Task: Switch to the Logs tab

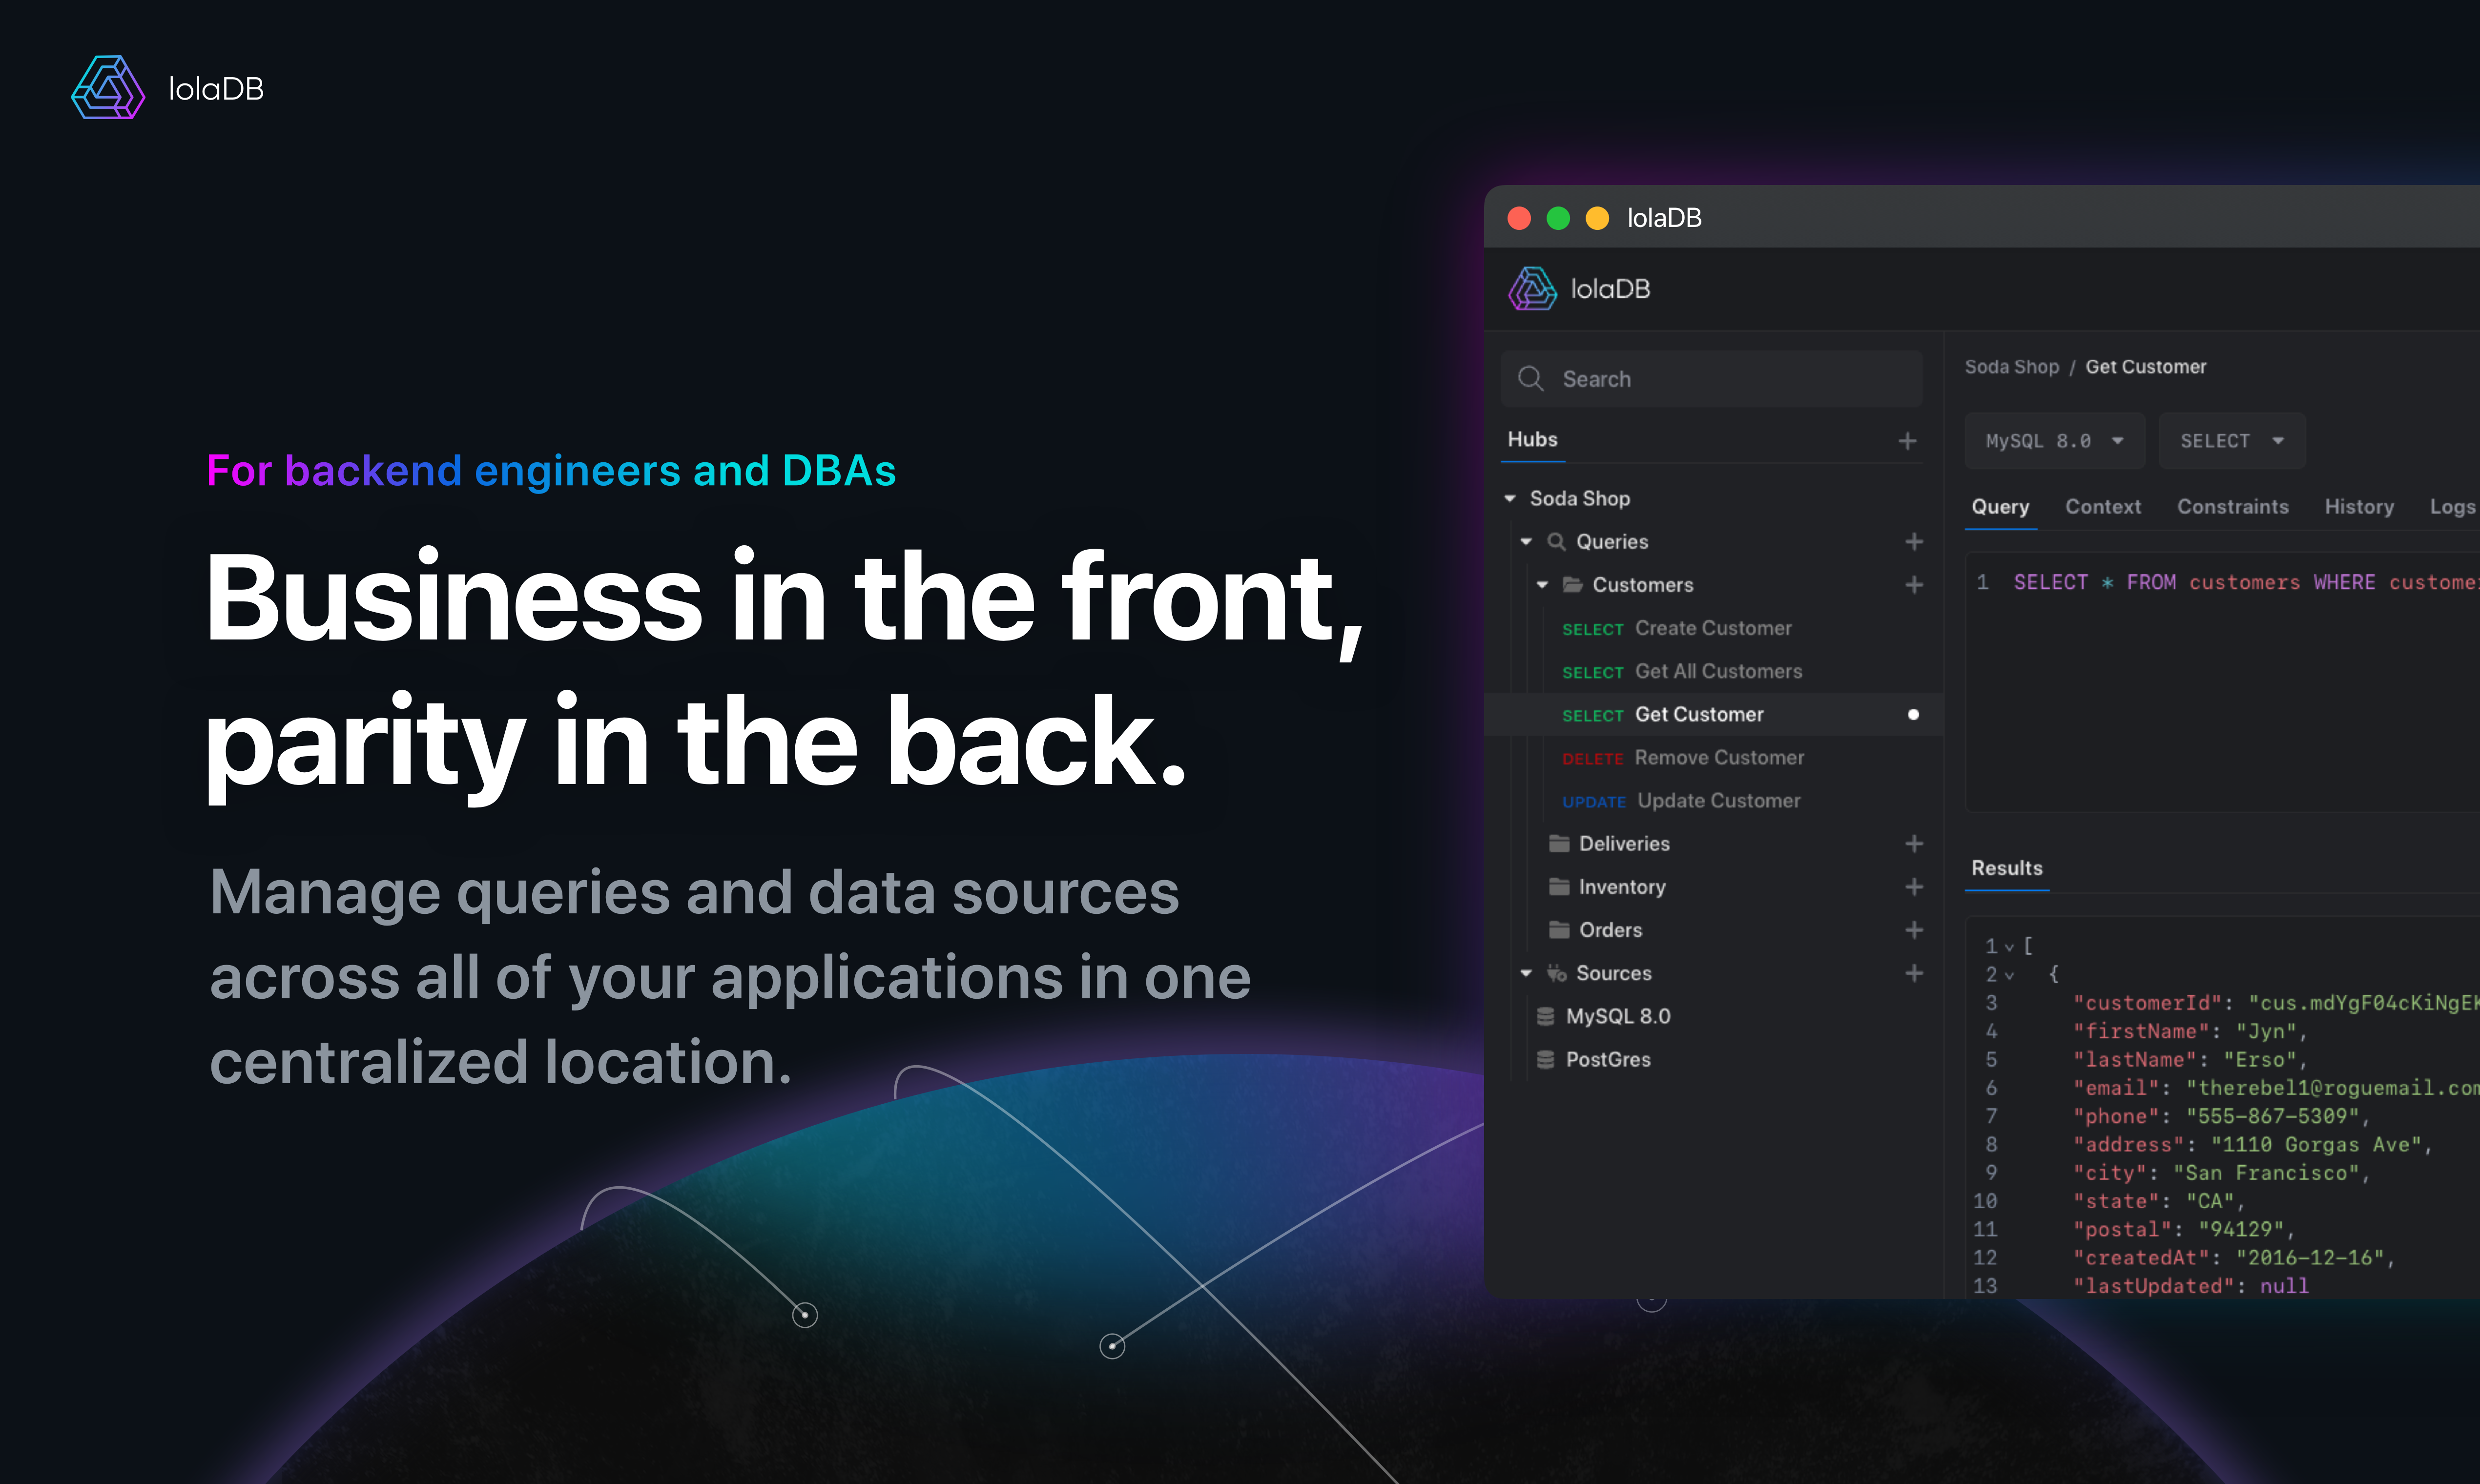Action: point(2453,507)
